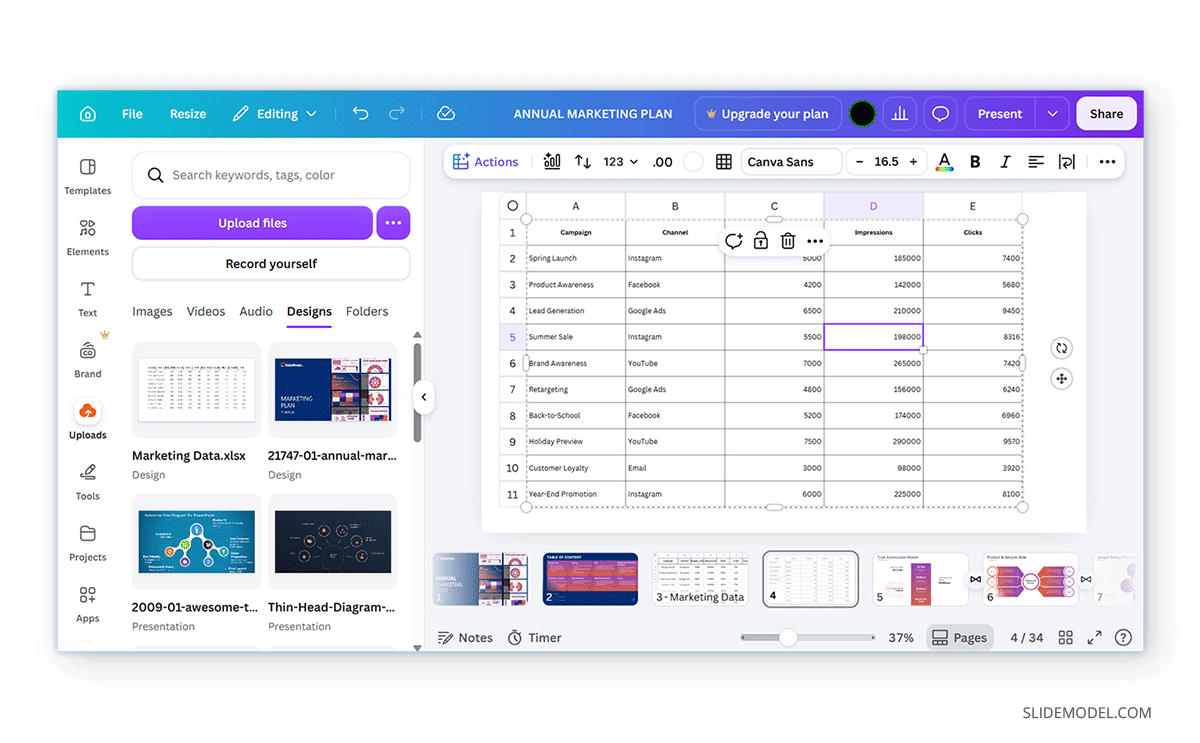Open the Brand panel

88,360
